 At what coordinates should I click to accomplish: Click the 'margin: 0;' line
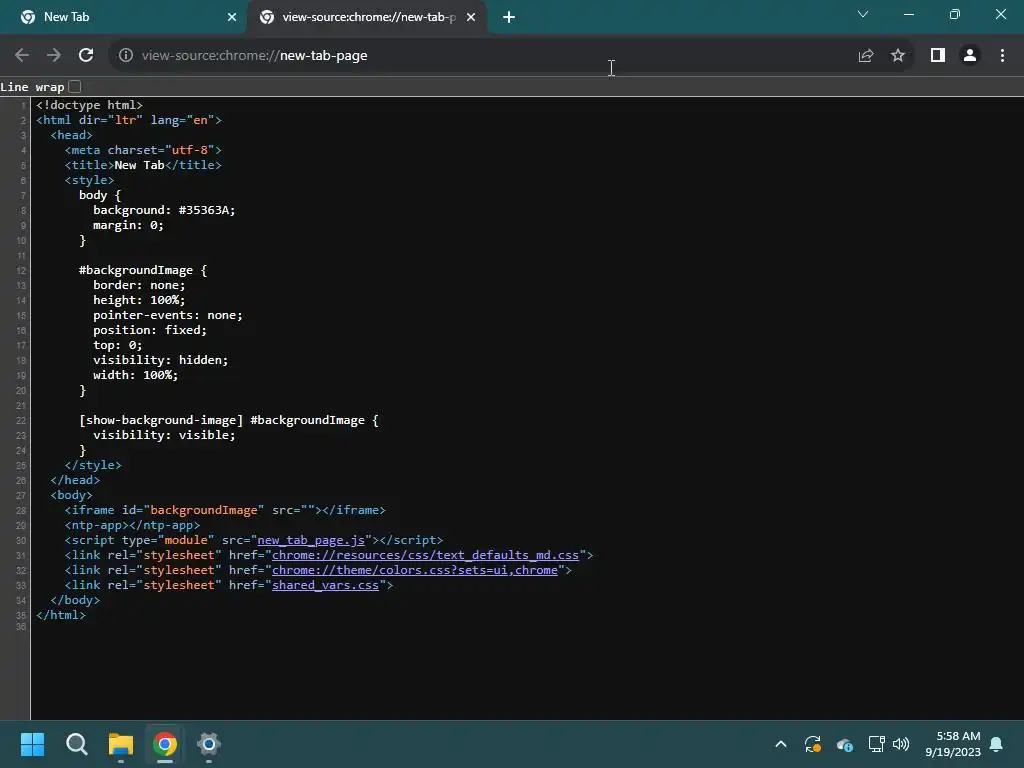point(128,225)
